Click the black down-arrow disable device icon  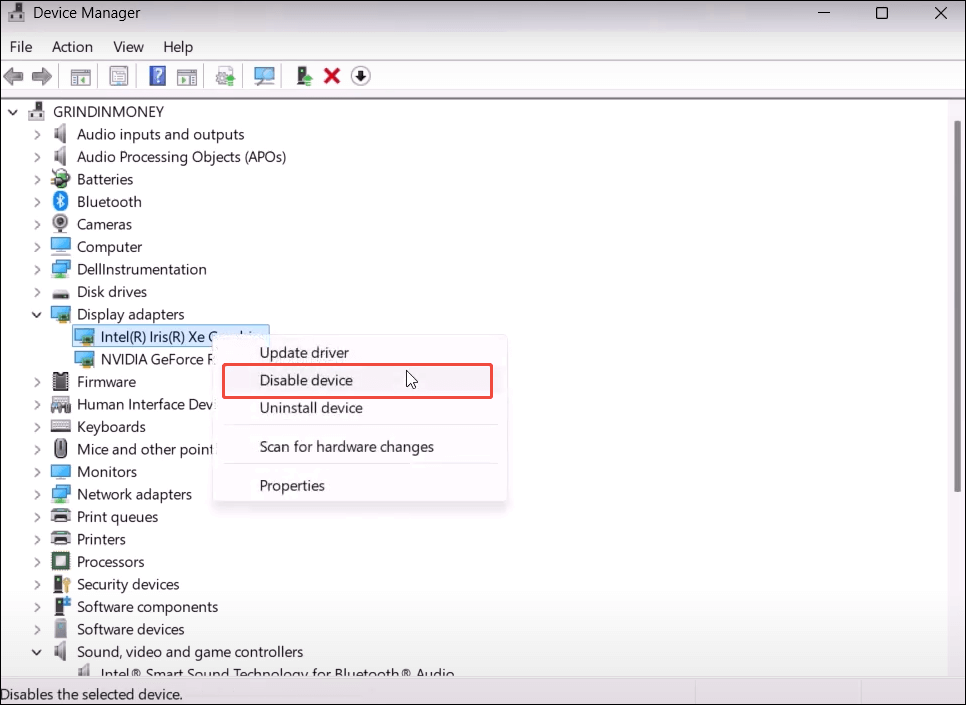pos(360,76)
